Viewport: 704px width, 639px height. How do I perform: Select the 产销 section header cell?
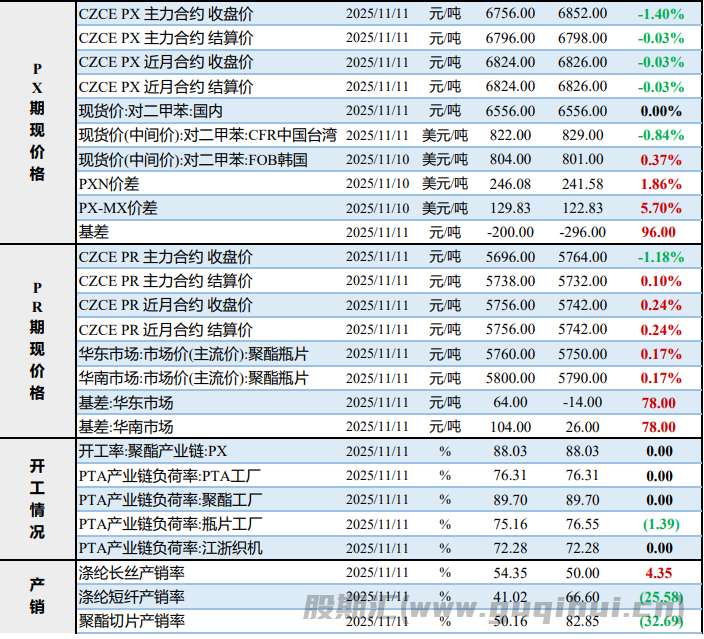coord(37,597)
